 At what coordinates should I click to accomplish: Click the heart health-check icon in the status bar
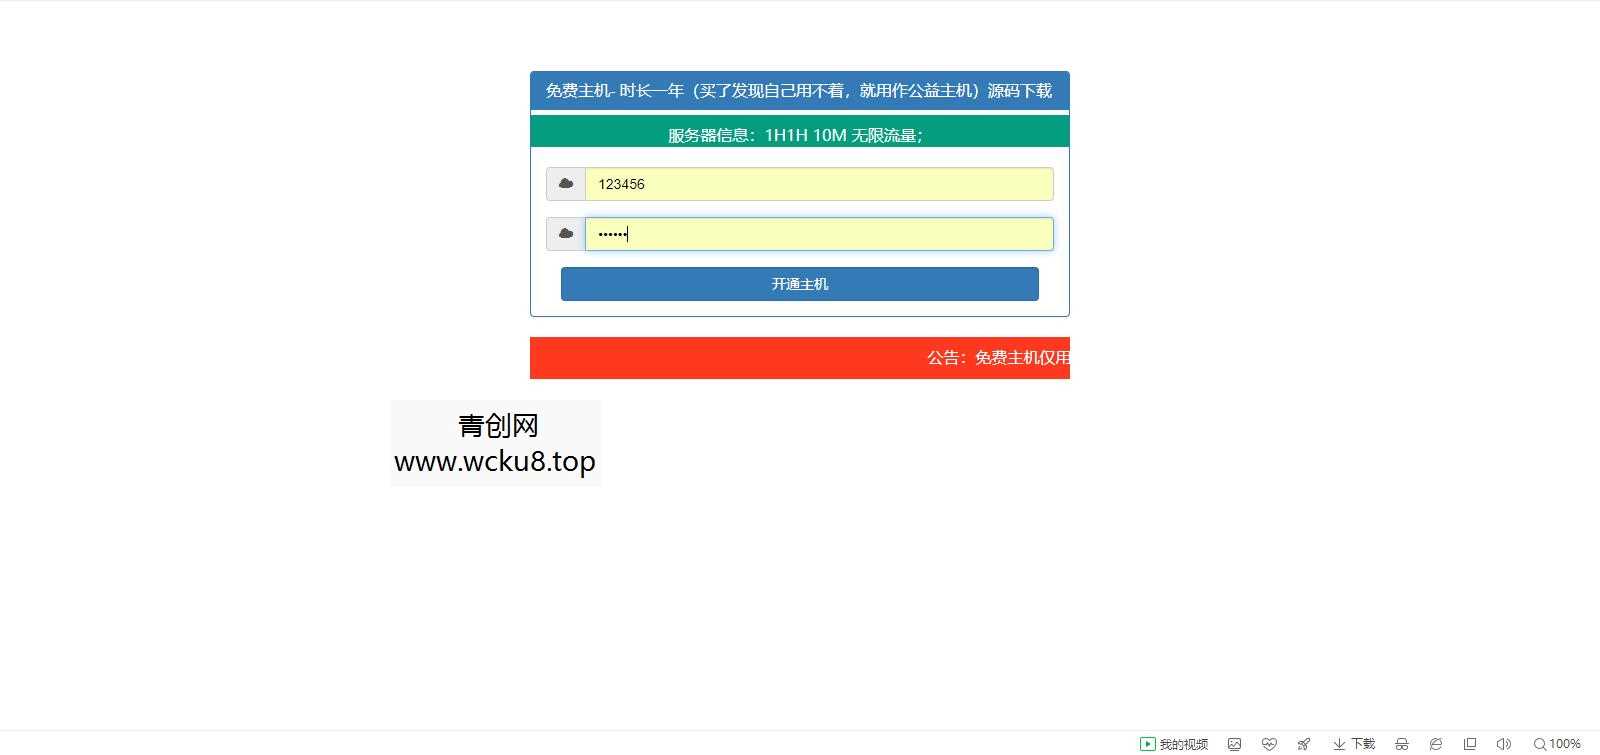point(1269,744)
